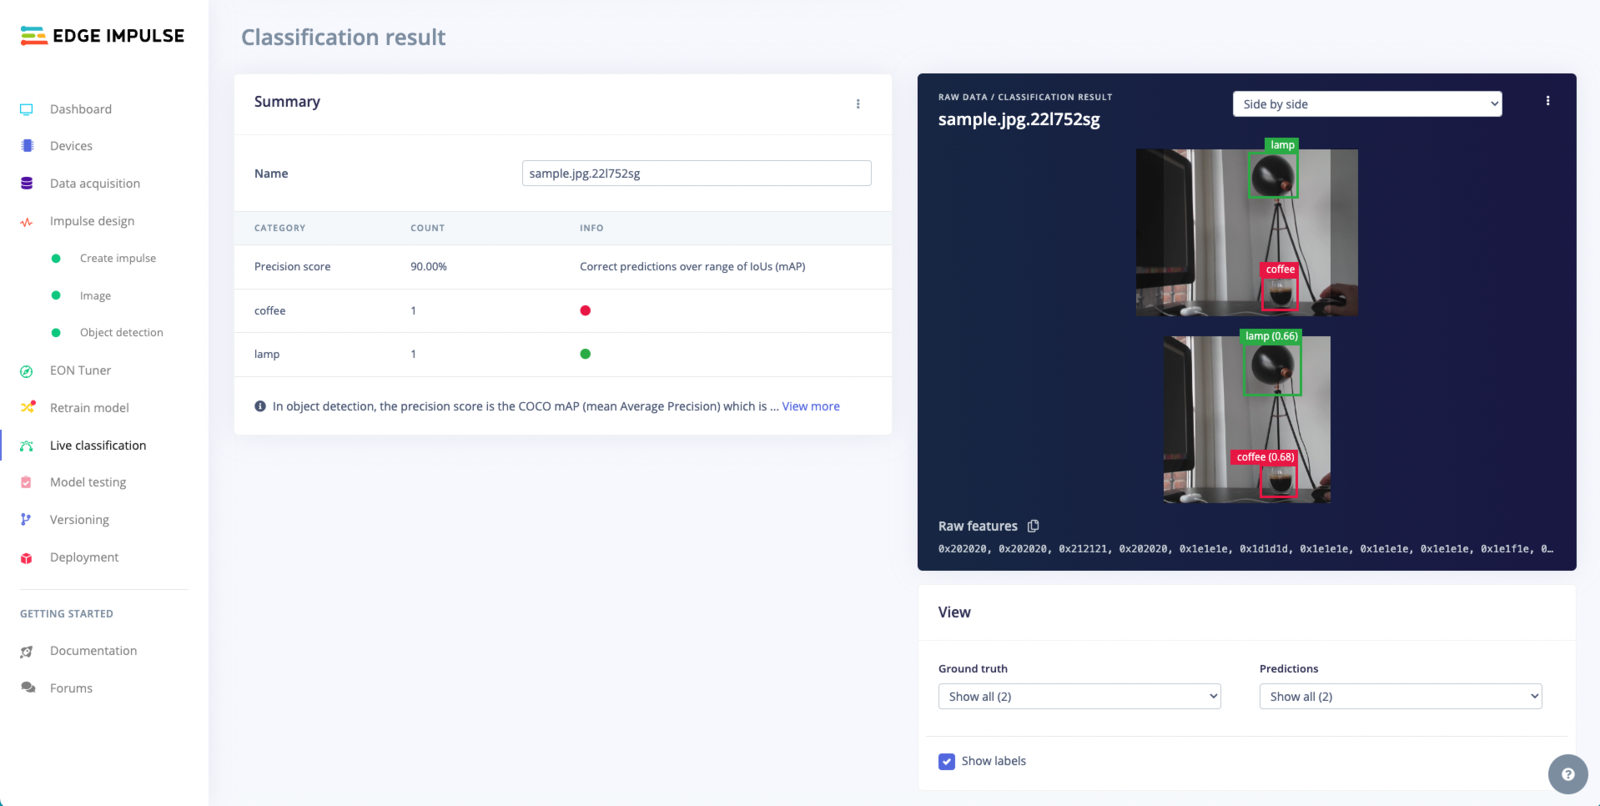Navigate to EON Tuner

click(80, 371)
